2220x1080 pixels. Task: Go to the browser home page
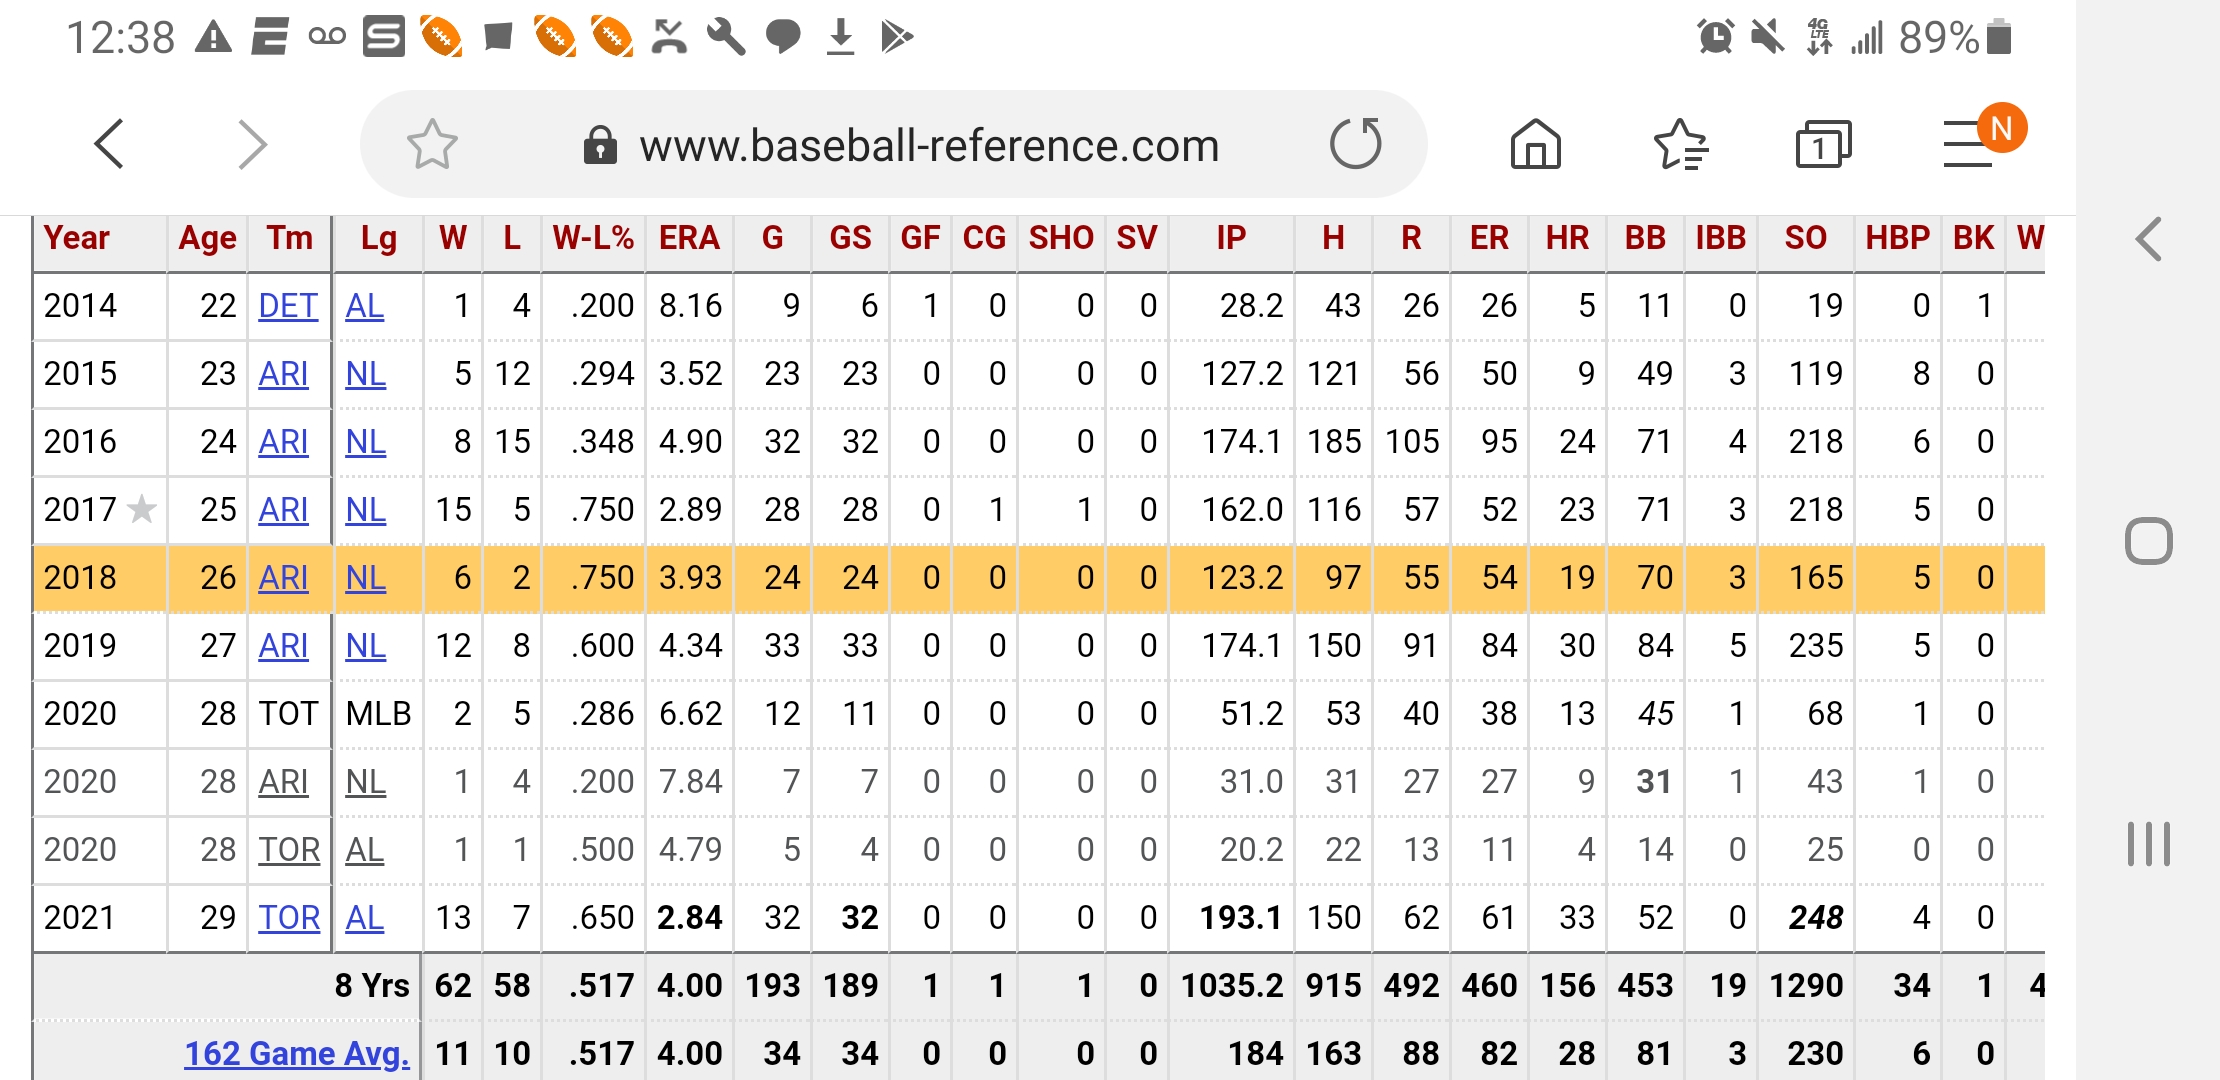(1535, 145)
